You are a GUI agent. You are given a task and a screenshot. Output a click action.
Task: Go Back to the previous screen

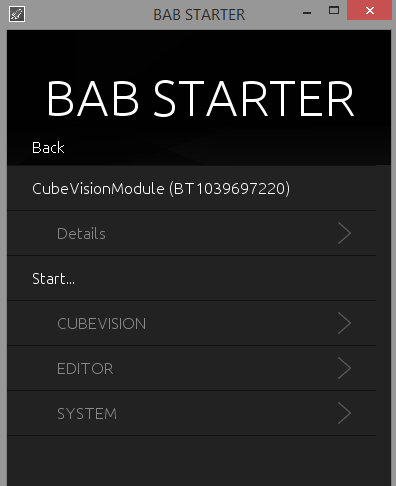pos(48,148)
